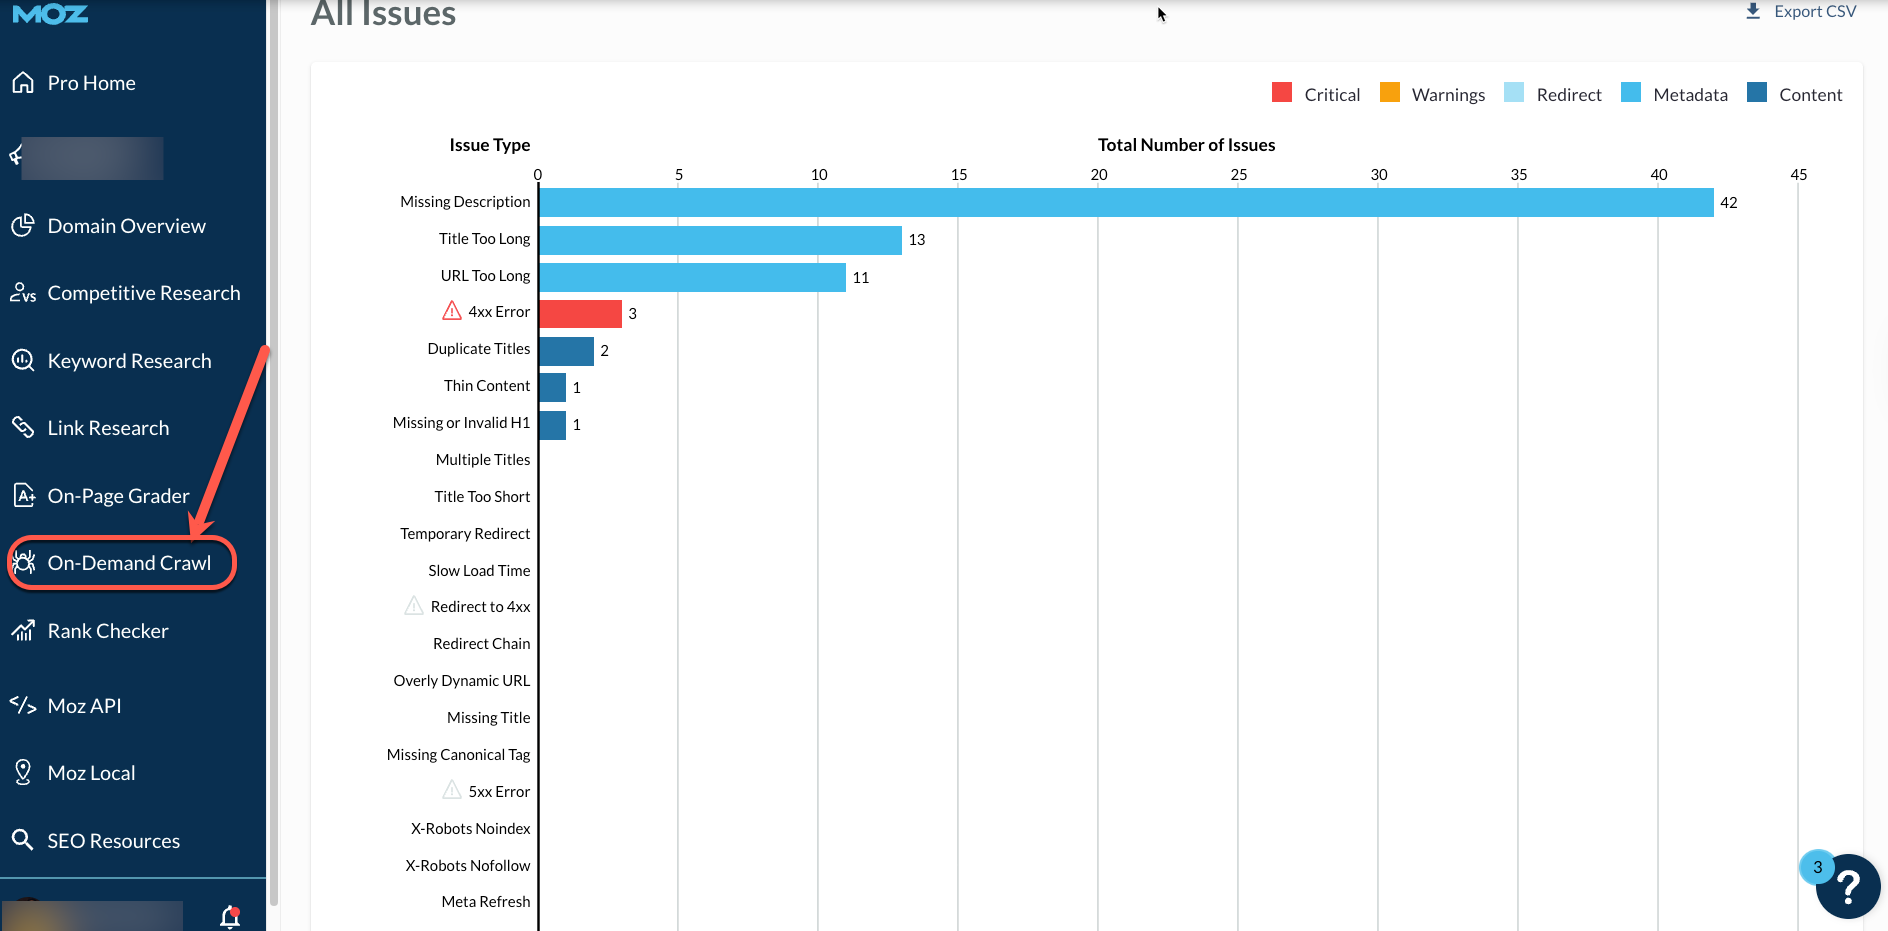Toggle the Content legend entry
This screenshot has height=931, width=1888.
(1795, 94)
